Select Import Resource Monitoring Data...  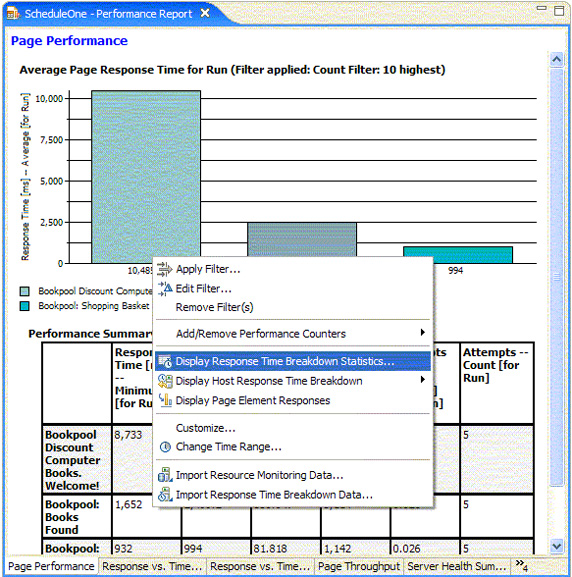[x=293, y=475]
